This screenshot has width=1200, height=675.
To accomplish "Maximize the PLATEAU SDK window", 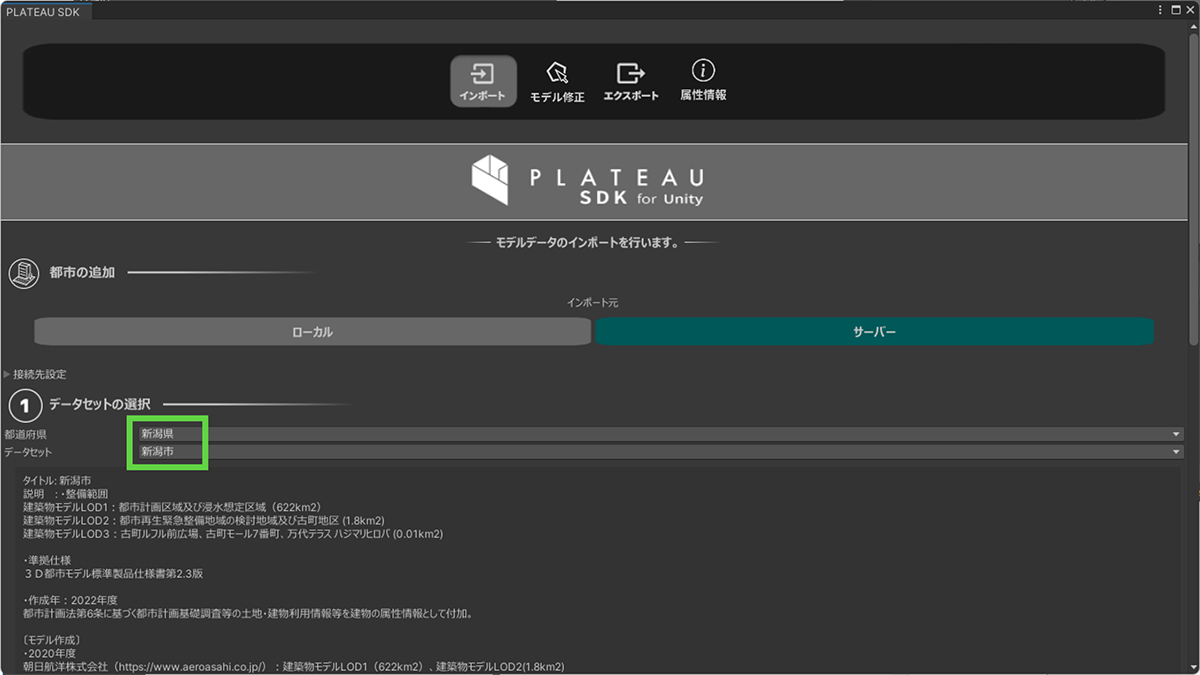I will pos(1174,9).
